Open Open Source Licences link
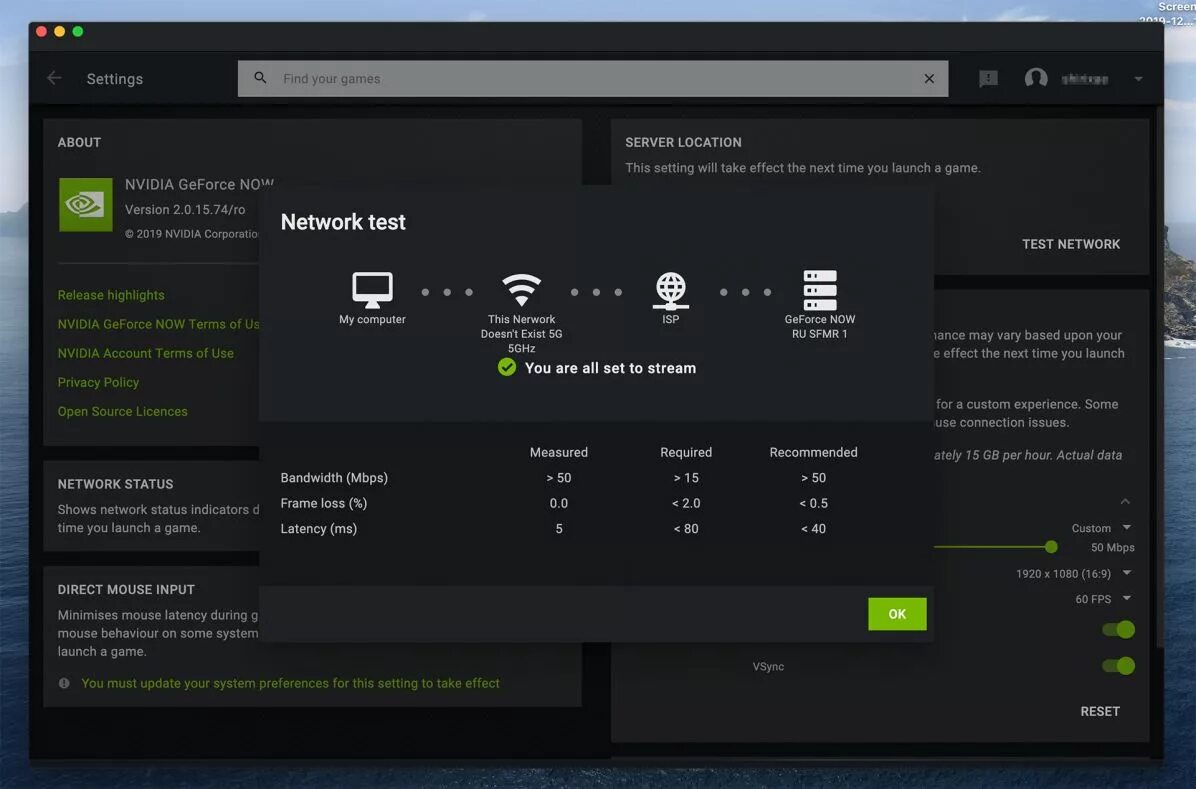This screenshot has height=789, width=1196. (123, 411)
